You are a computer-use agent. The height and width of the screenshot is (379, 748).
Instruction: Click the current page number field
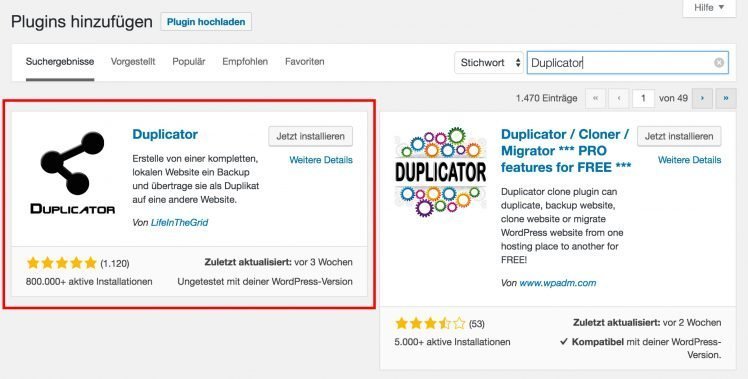tap(643, 98)
